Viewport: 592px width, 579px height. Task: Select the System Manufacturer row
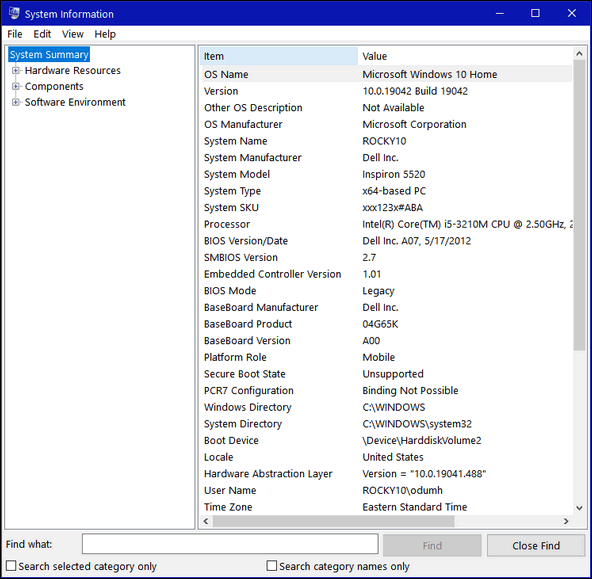[x=386, y=157]
